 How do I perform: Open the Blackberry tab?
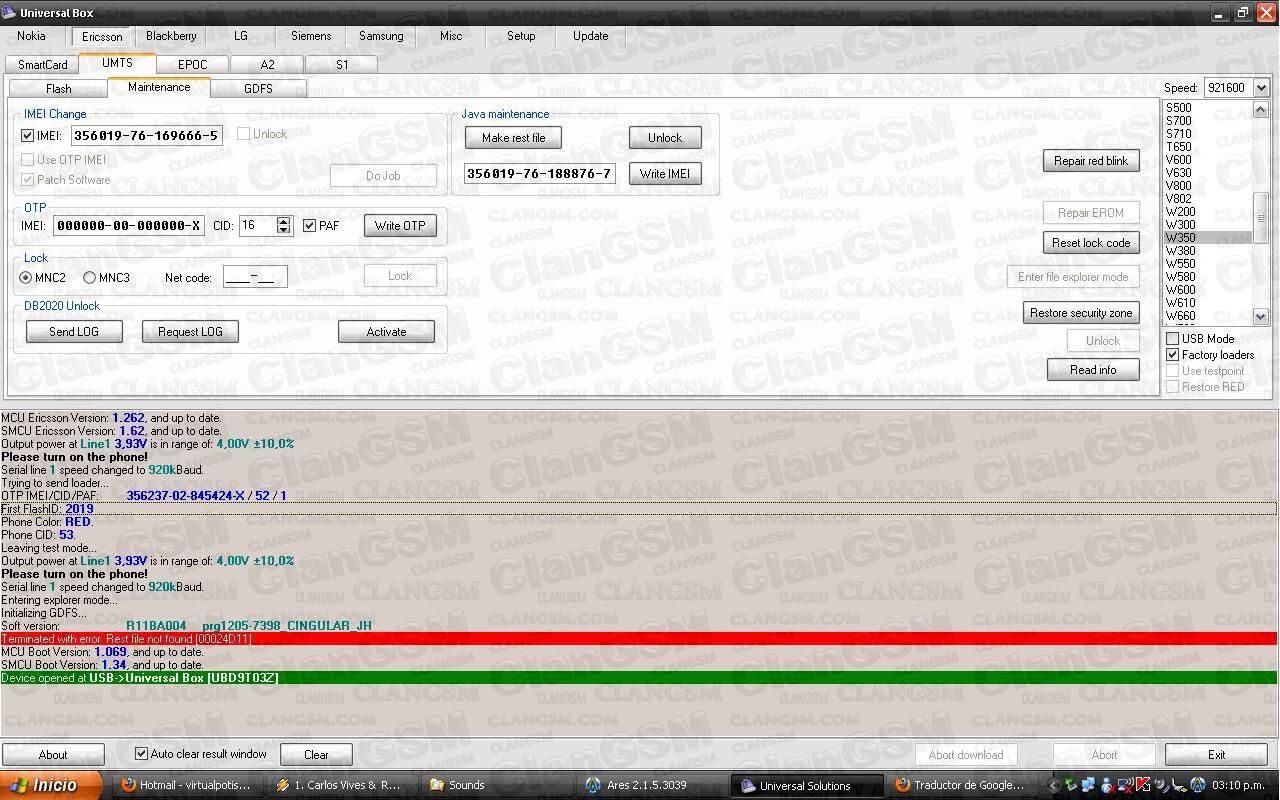(171, 35)
